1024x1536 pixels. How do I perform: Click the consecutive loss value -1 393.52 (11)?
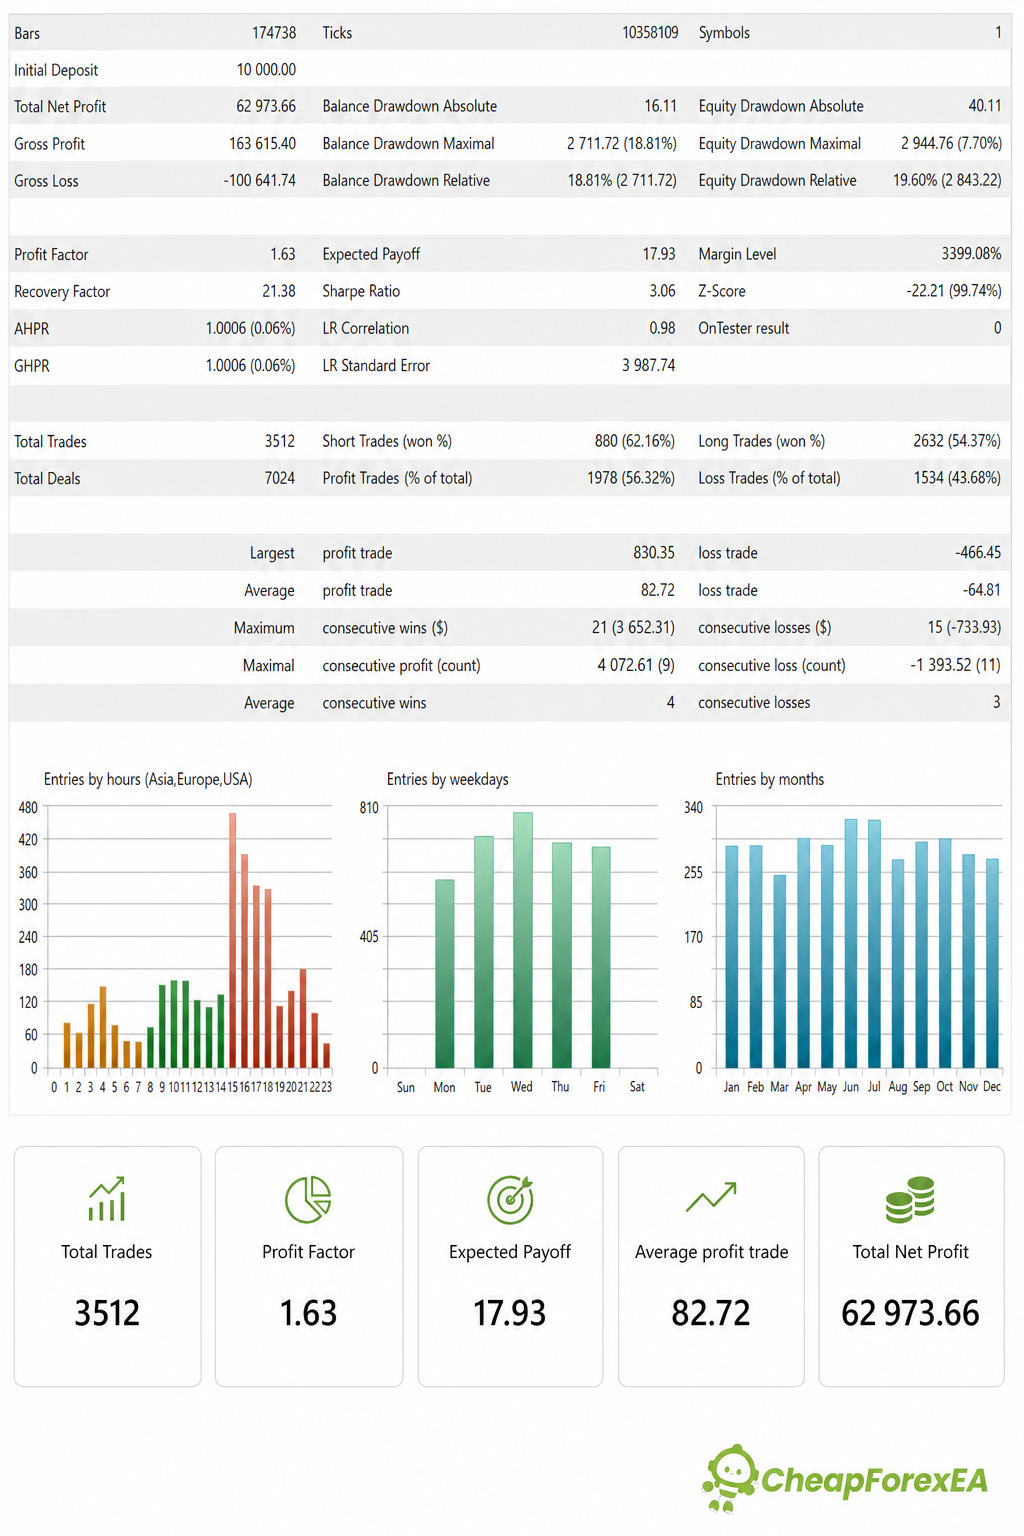pos(955,666)
